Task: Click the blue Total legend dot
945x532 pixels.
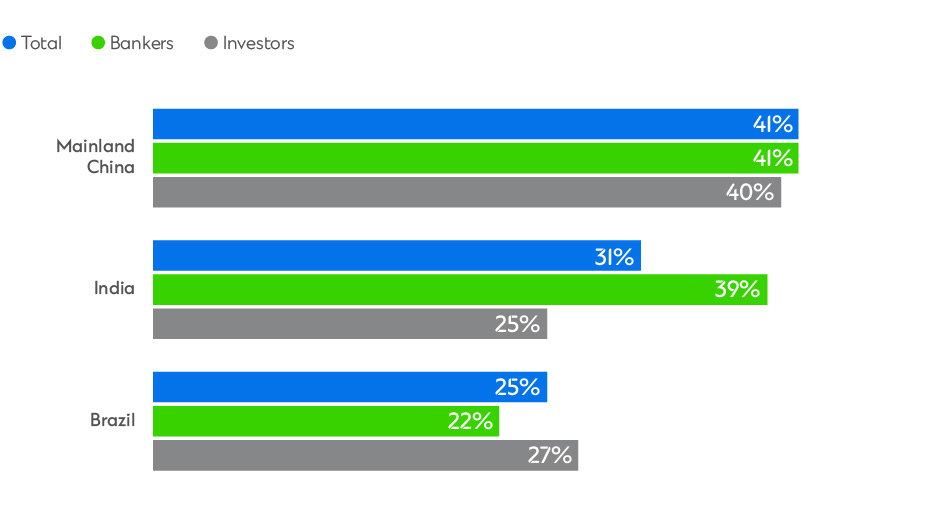Action: (x=10, y=43)
